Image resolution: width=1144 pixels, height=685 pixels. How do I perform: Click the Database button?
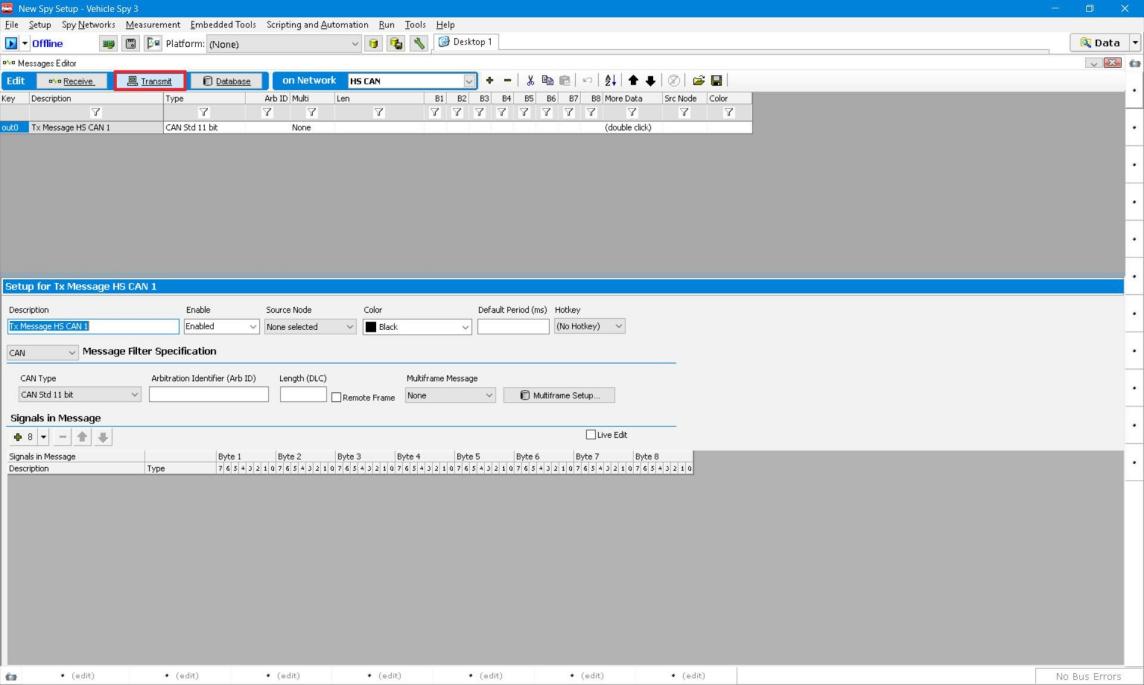tap(227, 81)
